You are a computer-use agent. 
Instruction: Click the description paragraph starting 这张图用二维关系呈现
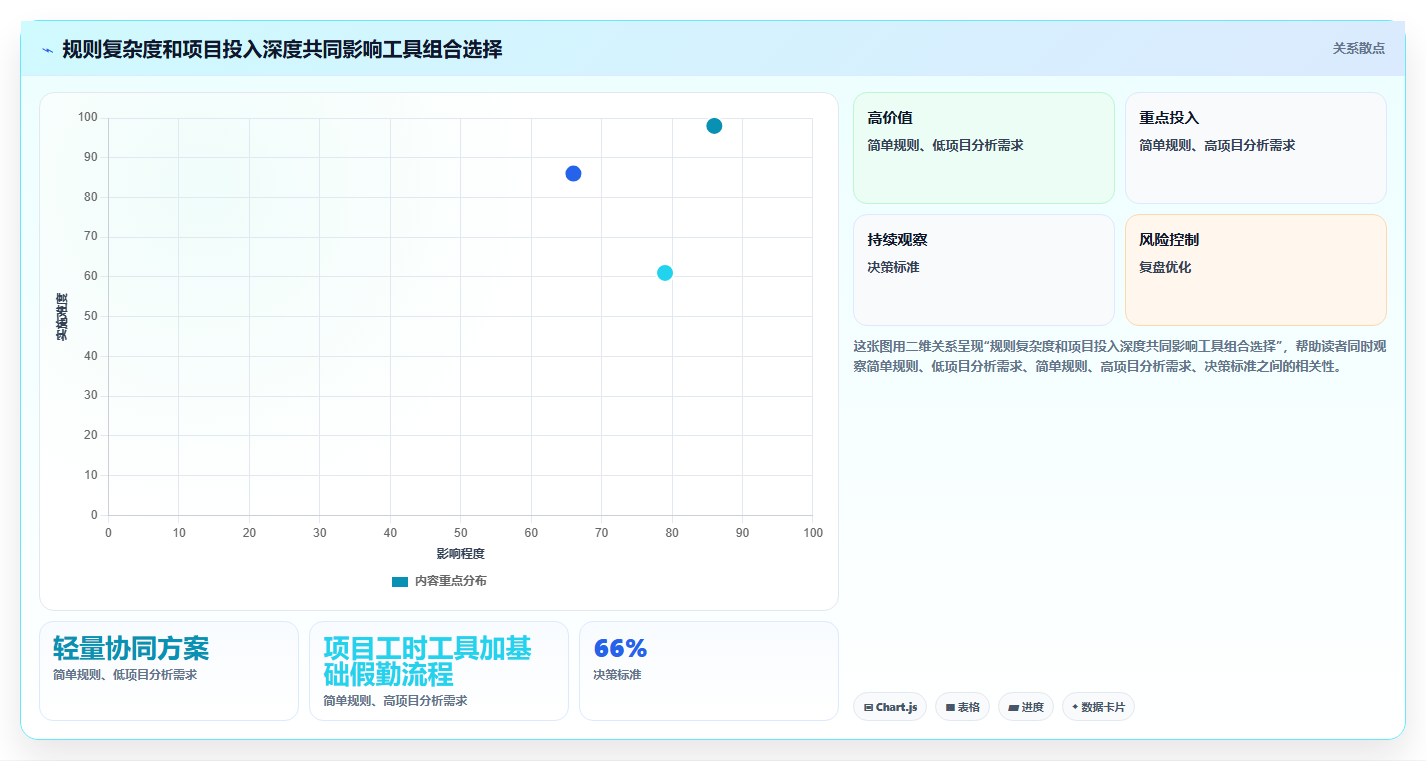click(1120, 356)
